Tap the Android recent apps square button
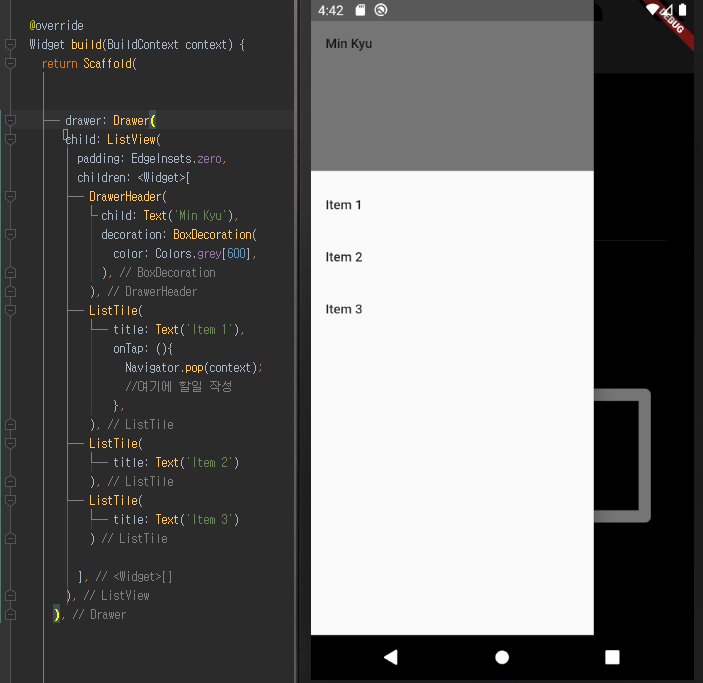Screen dimensions: 703x683 (612, 657)
